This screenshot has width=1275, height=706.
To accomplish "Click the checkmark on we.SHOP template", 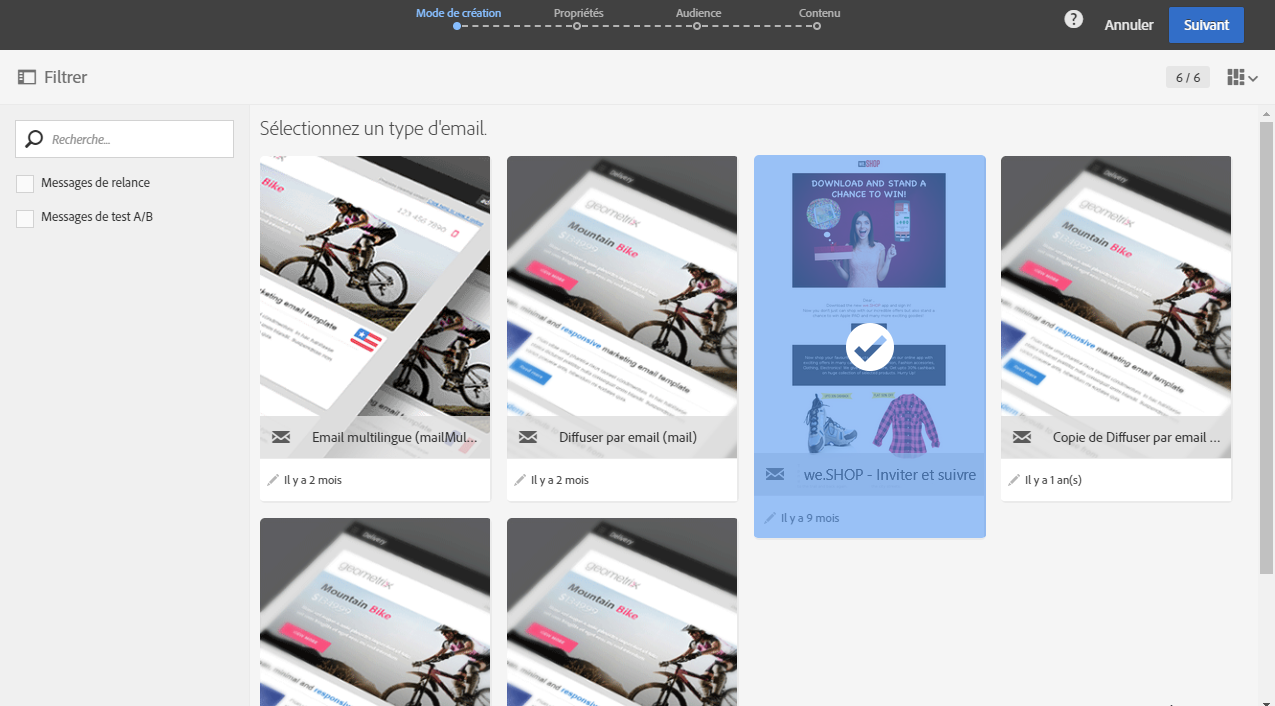I will 870,347.
